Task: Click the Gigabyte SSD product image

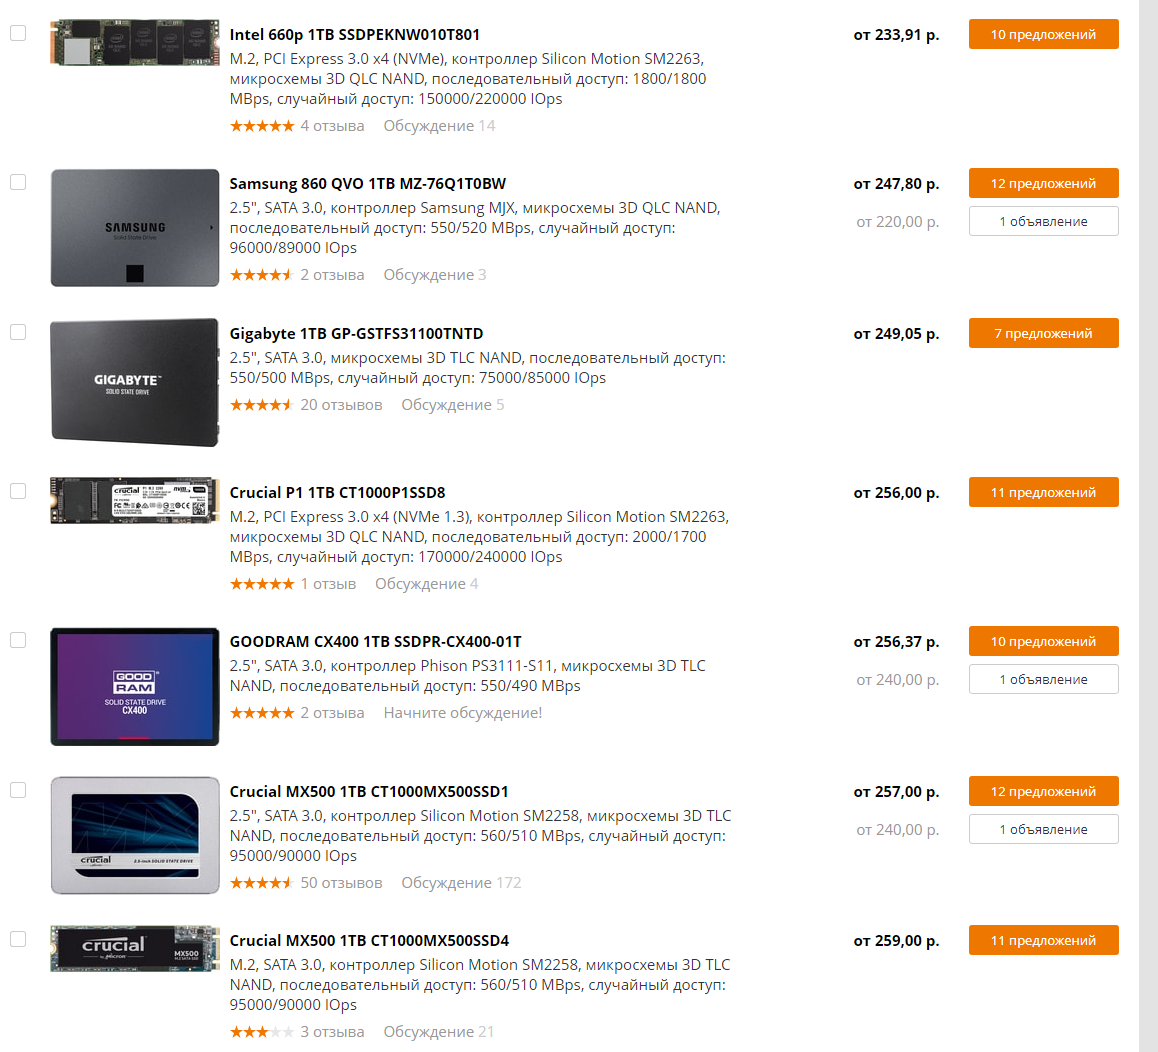Action: (x=134, y=382)
